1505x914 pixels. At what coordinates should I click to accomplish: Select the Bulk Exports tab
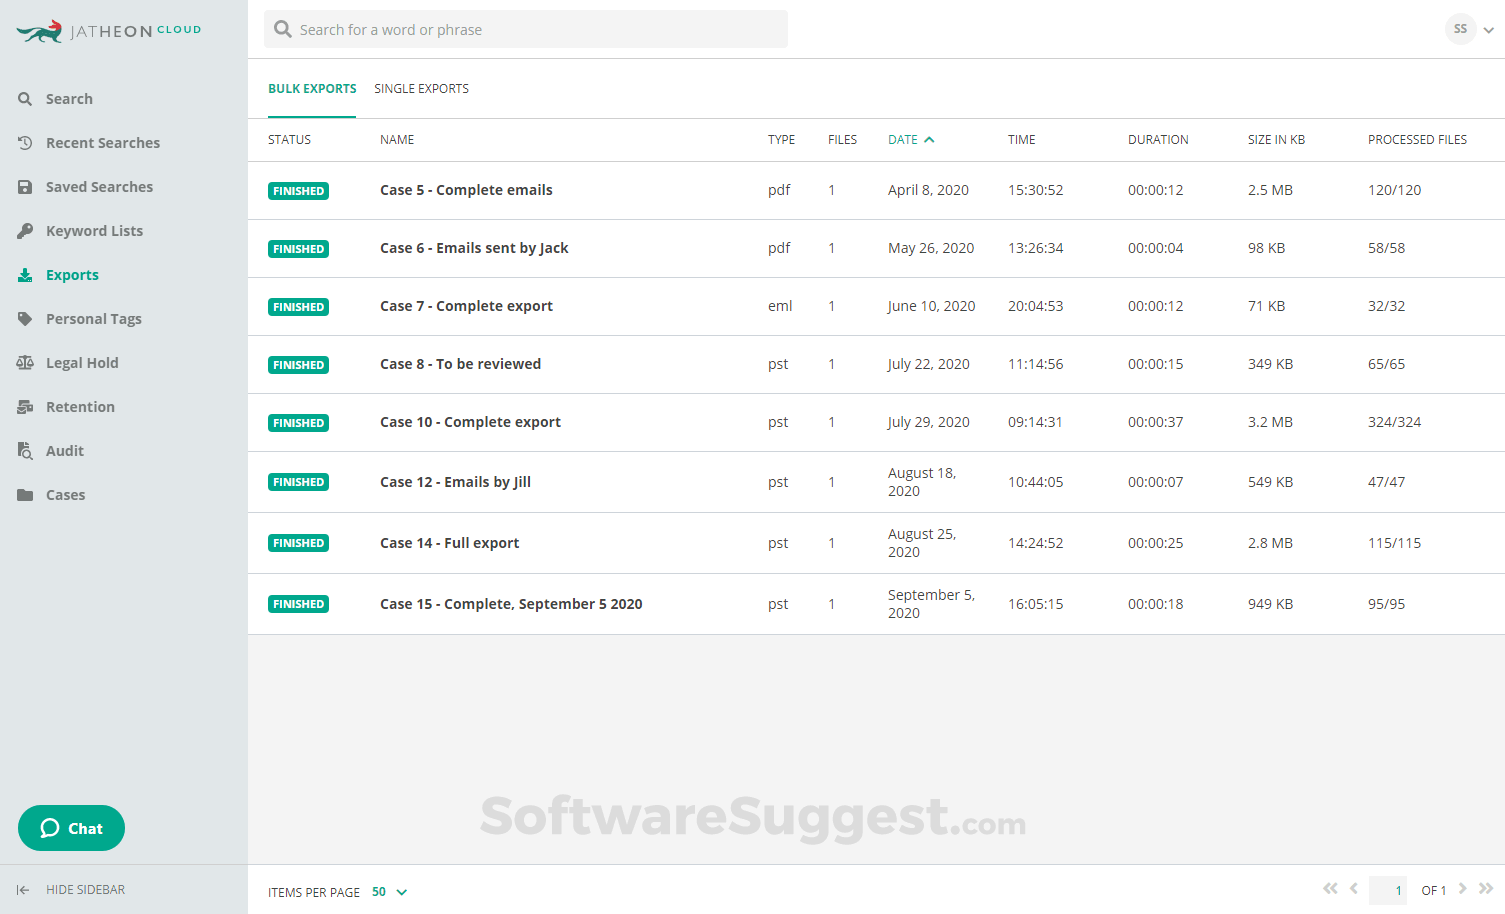coord(312,88)
